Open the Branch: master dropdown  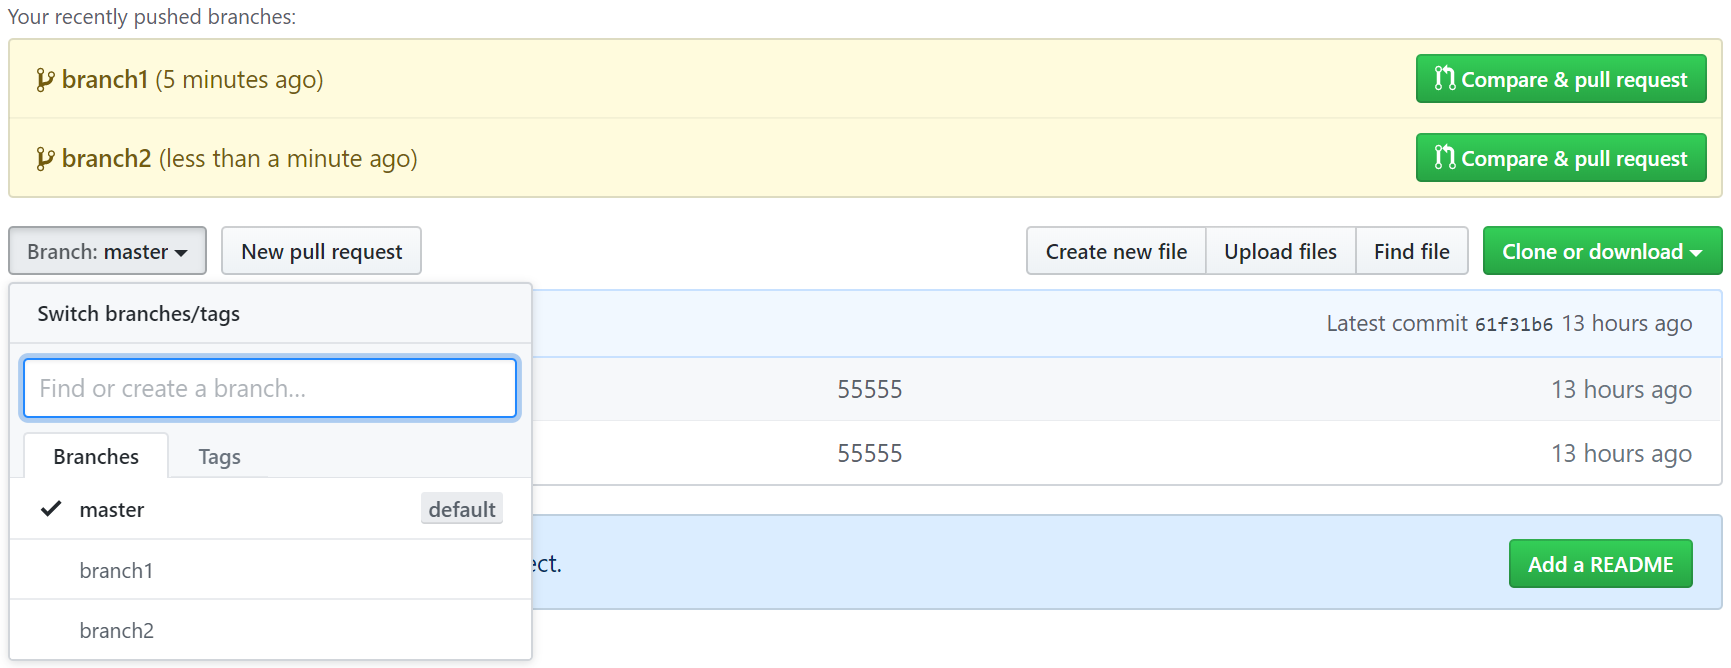pos(107,251)
